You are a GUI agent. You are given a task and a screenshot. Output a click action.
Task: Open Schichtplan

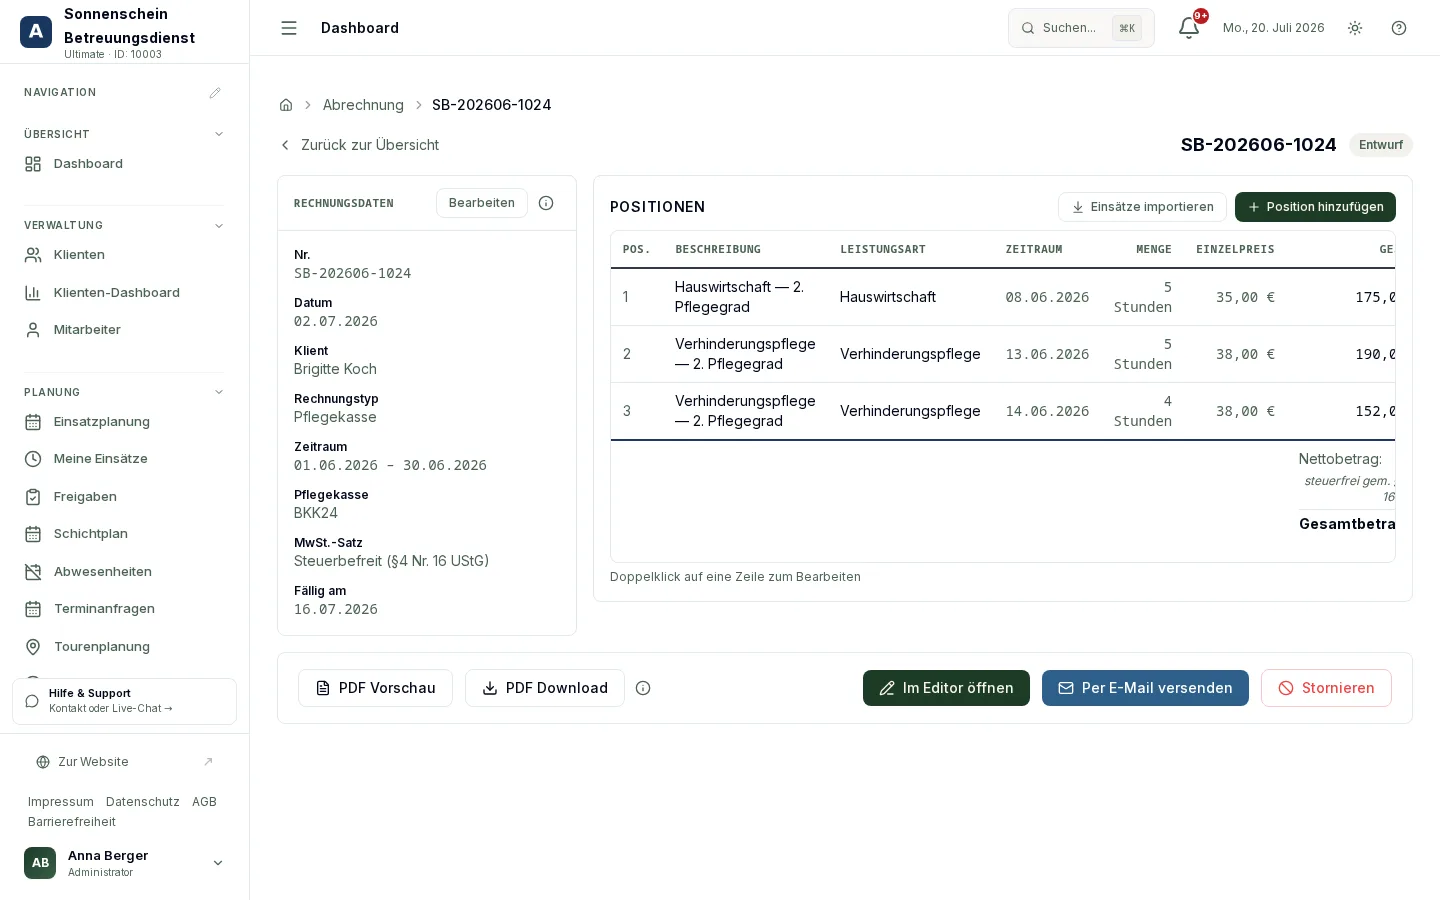tap(124, 534)
